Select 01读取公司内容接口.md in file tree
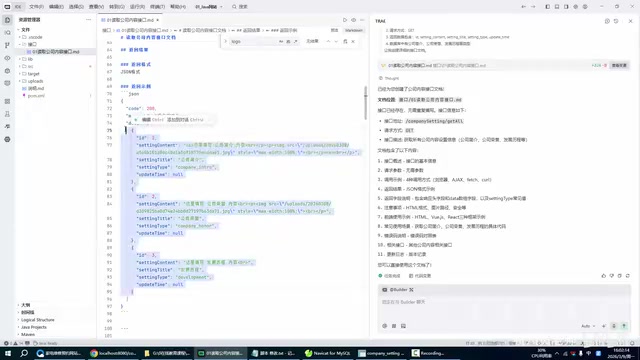Image resolution: width=640 pixels, height=360 pixels. click(x=56, y=52)
